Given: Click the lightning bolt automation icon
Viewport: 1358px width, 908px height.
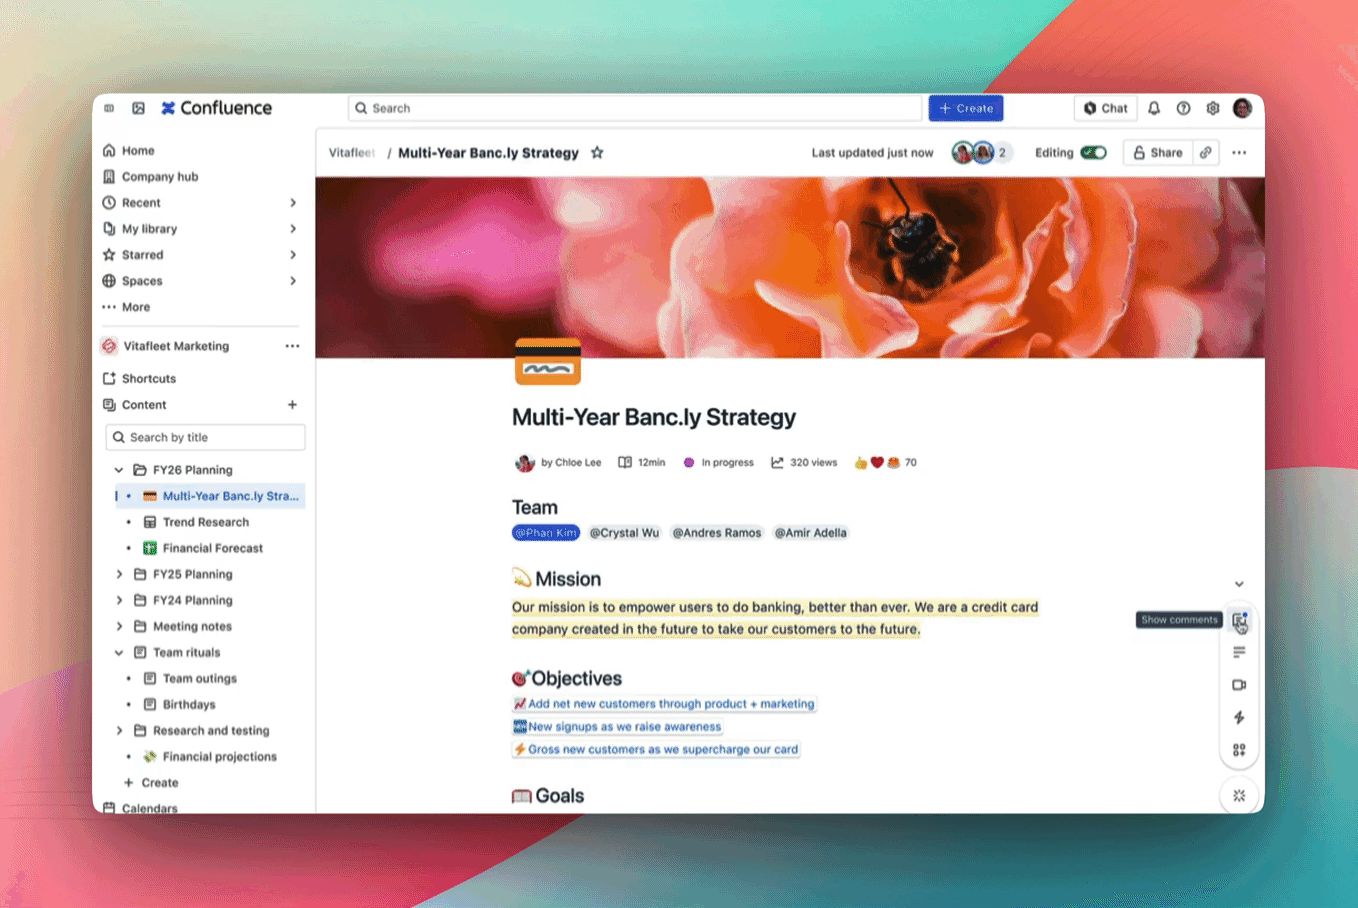Looking at the screenshot, I should [1239, 717].
